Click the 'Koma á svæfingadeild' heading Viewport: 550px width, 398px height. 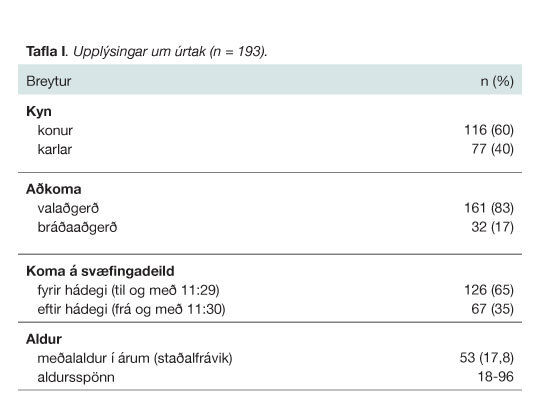pyautogui.click(x=100, y=271)
